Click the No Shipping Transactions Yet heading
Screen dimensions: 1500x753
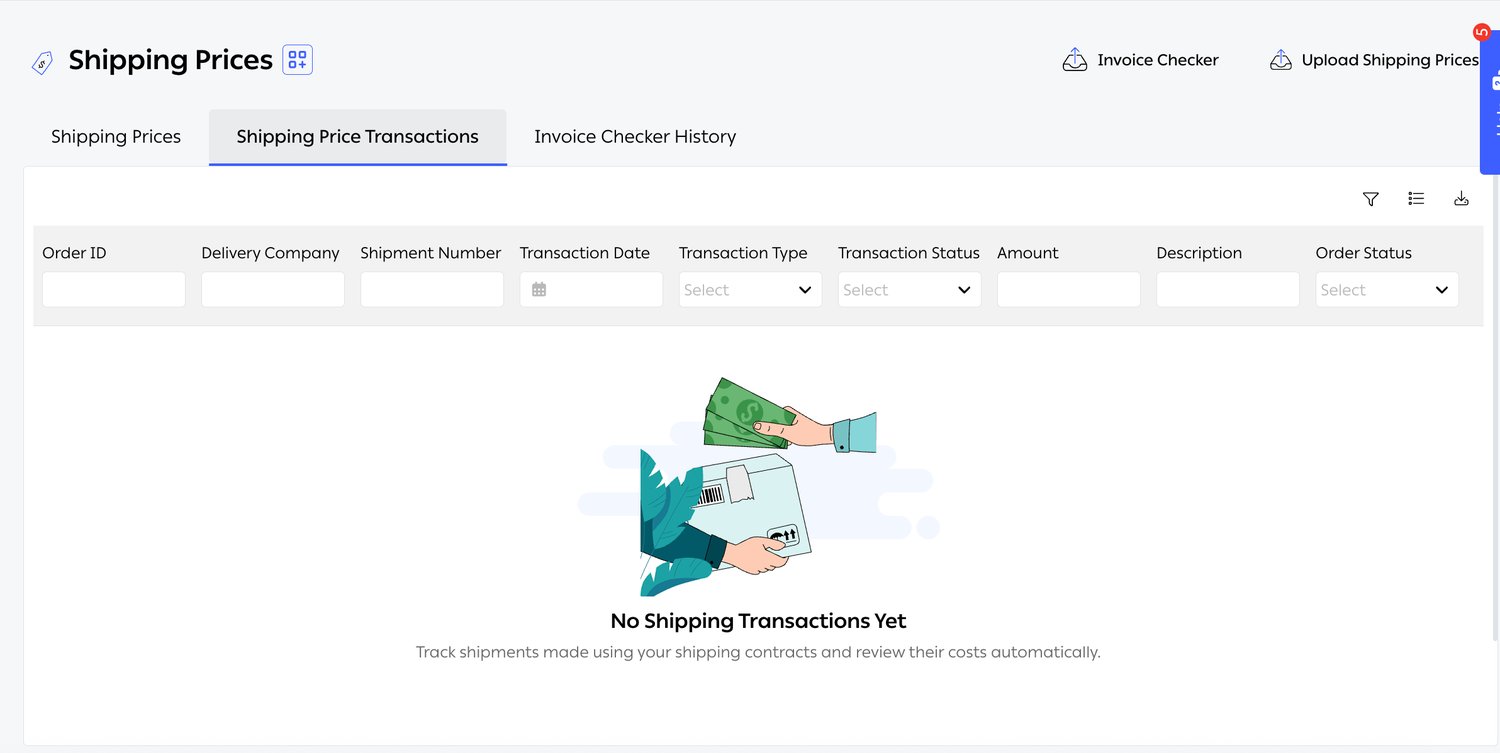pos(758,621)
